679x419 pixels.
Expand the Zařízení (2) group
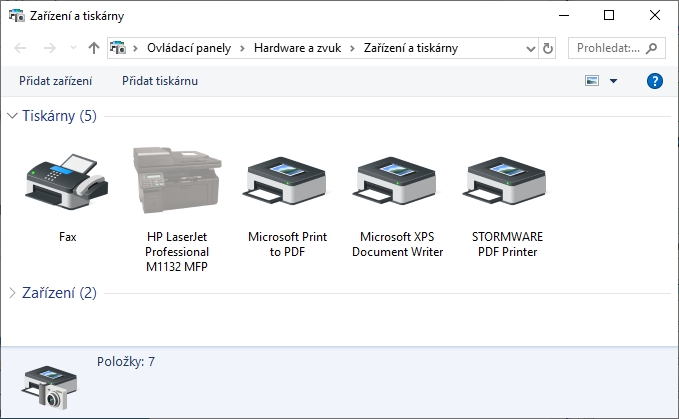13,293
